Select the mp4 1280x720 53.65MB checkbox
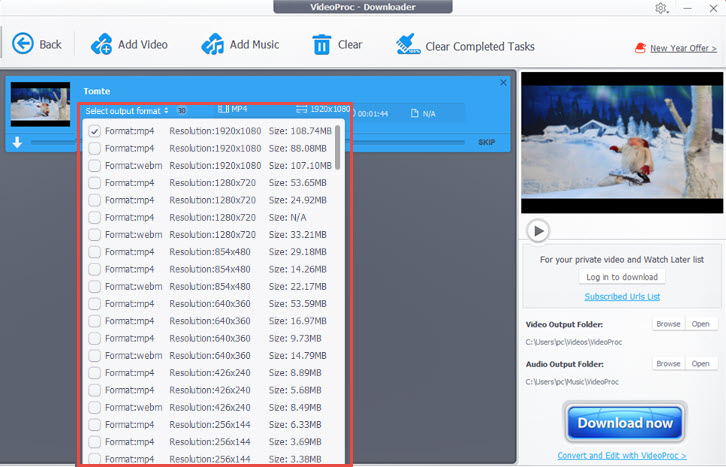Viewport: 726px width, 467px height. pyautogui.click(x=94, y=183)
